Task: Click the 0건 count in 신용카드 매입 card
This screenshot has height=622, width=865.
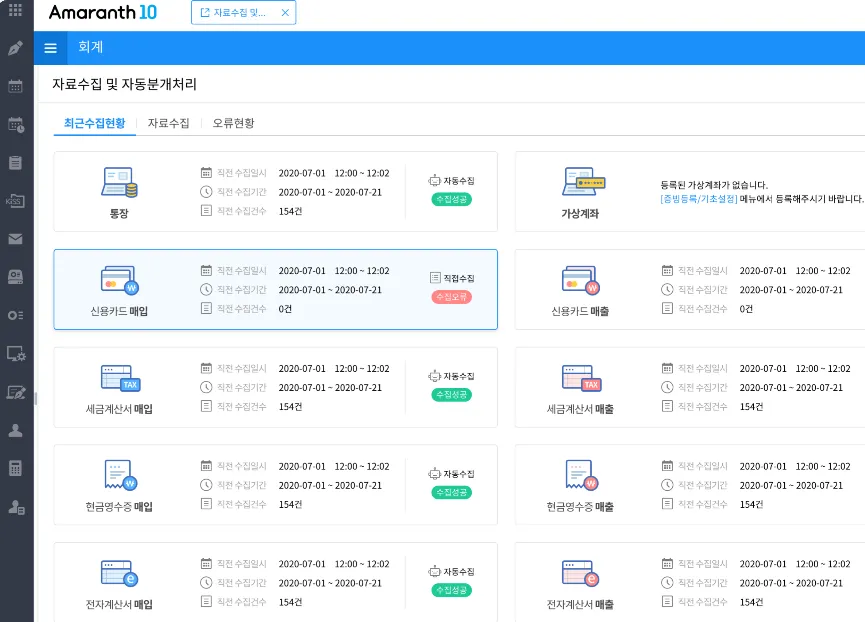Action: click(285, 309)
